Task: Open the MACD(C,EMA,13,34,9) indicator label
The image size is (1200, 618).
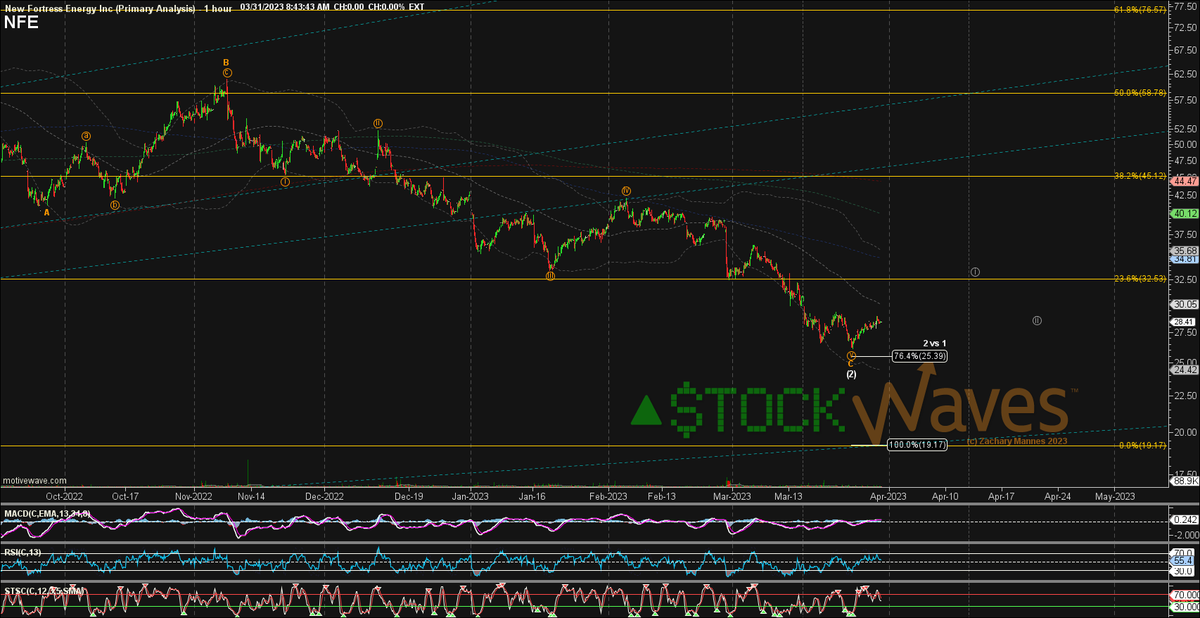Action: coord(47,514)
